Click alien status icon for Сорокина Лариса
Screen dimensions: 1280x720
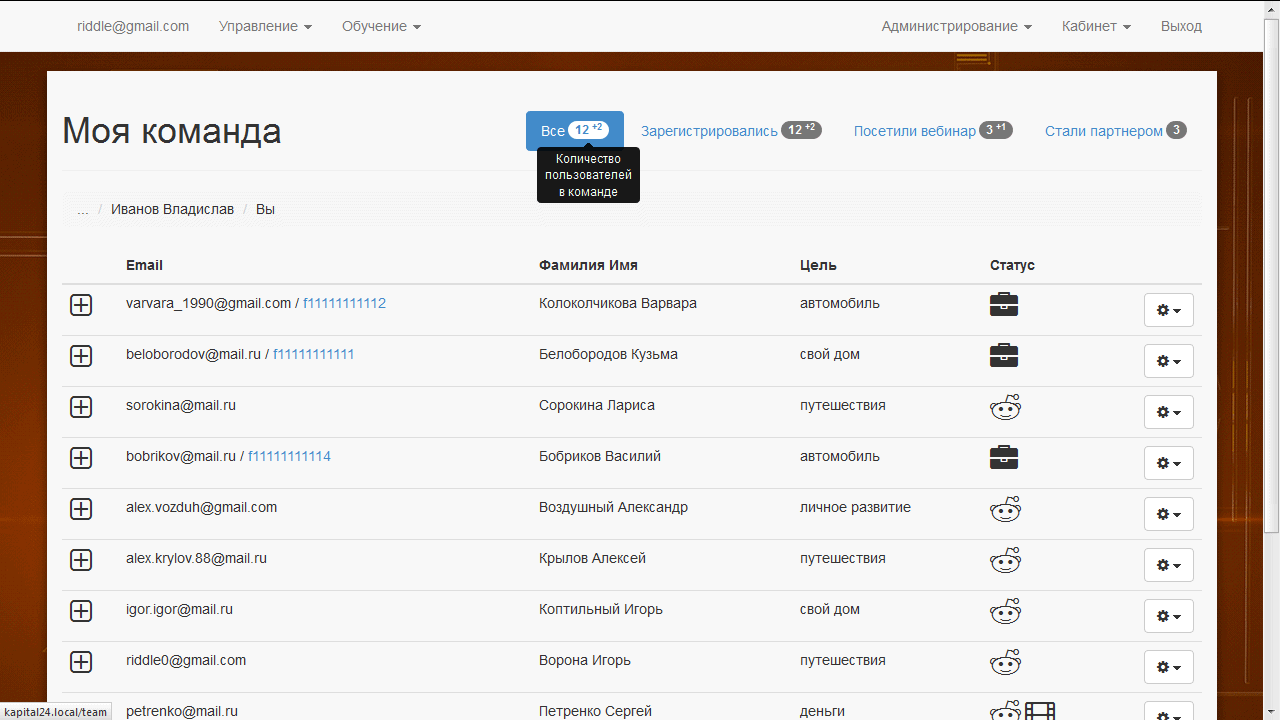(1005, 407)
